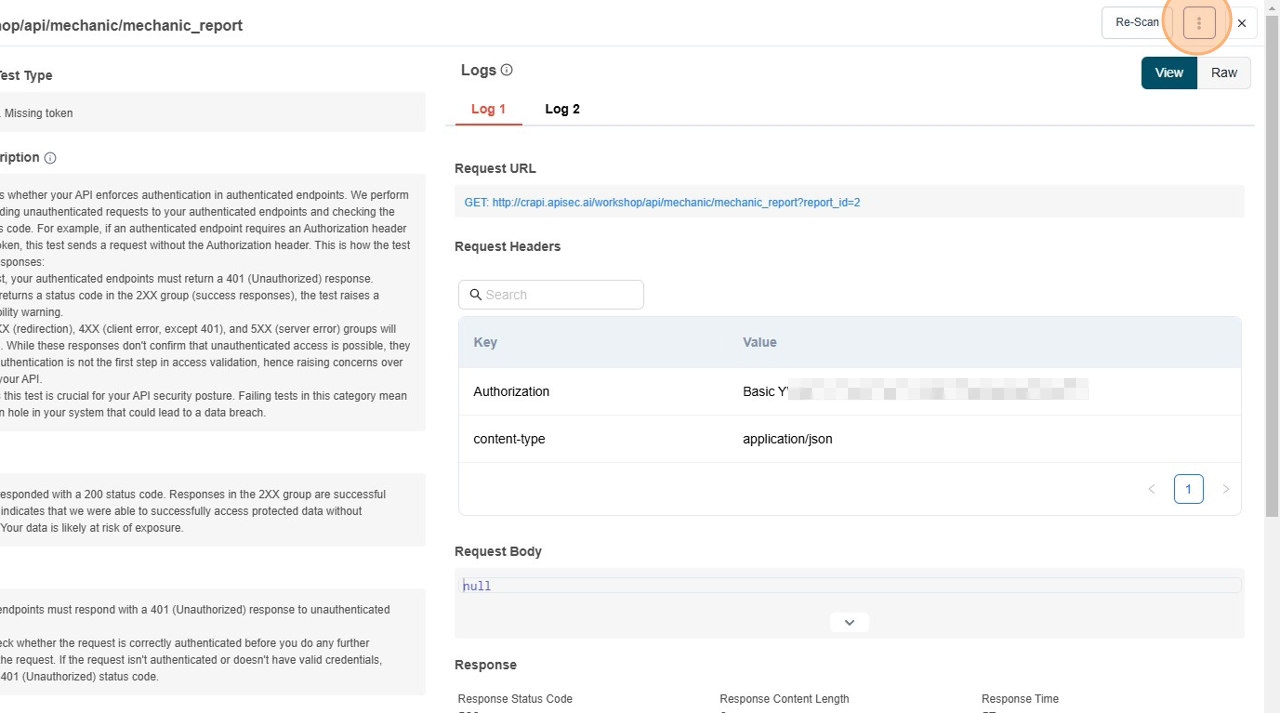Screen dimensions: 1280x713
Task: Expand the Request Body section chevron
Action: tap(849, 622)
